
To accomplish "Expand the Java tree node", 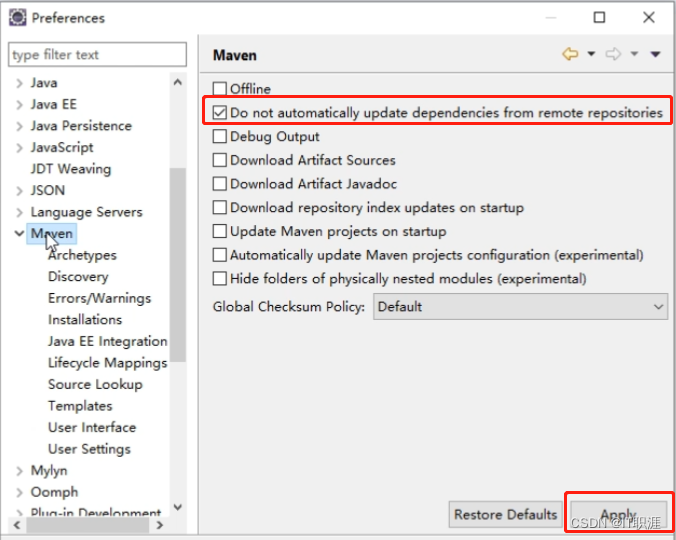I will 19,83.
